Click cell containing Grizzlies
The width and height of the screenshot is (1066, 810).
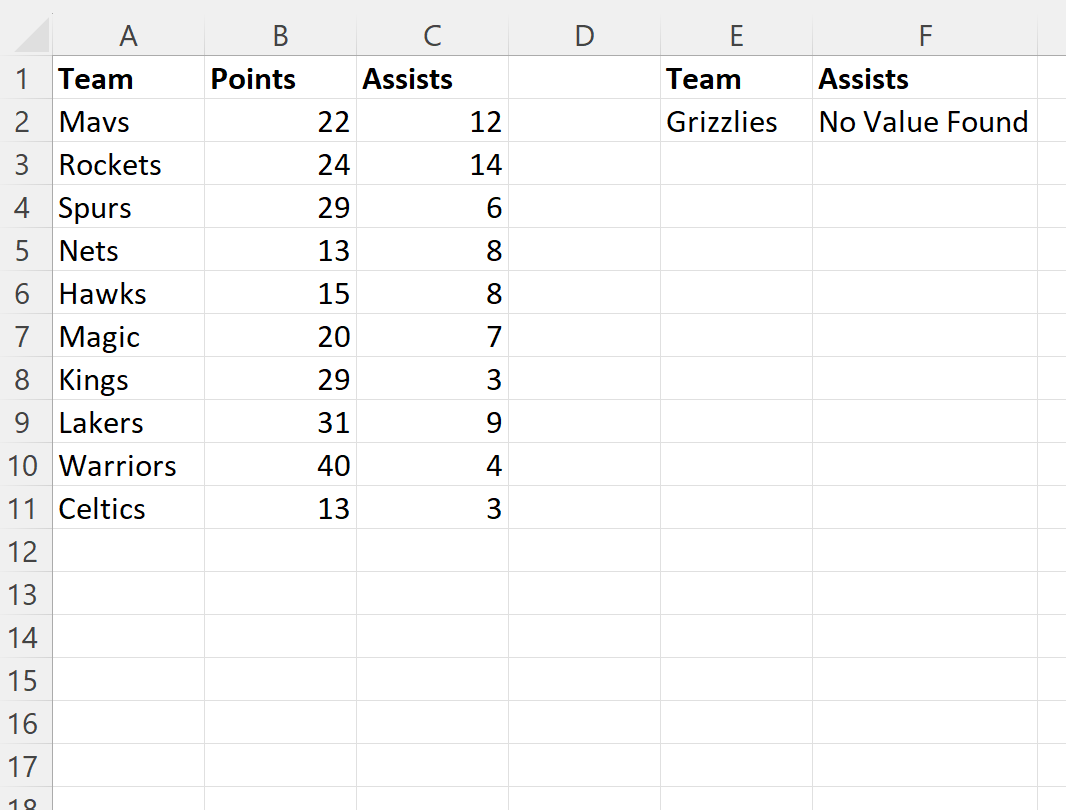click(x=736, y=121)
